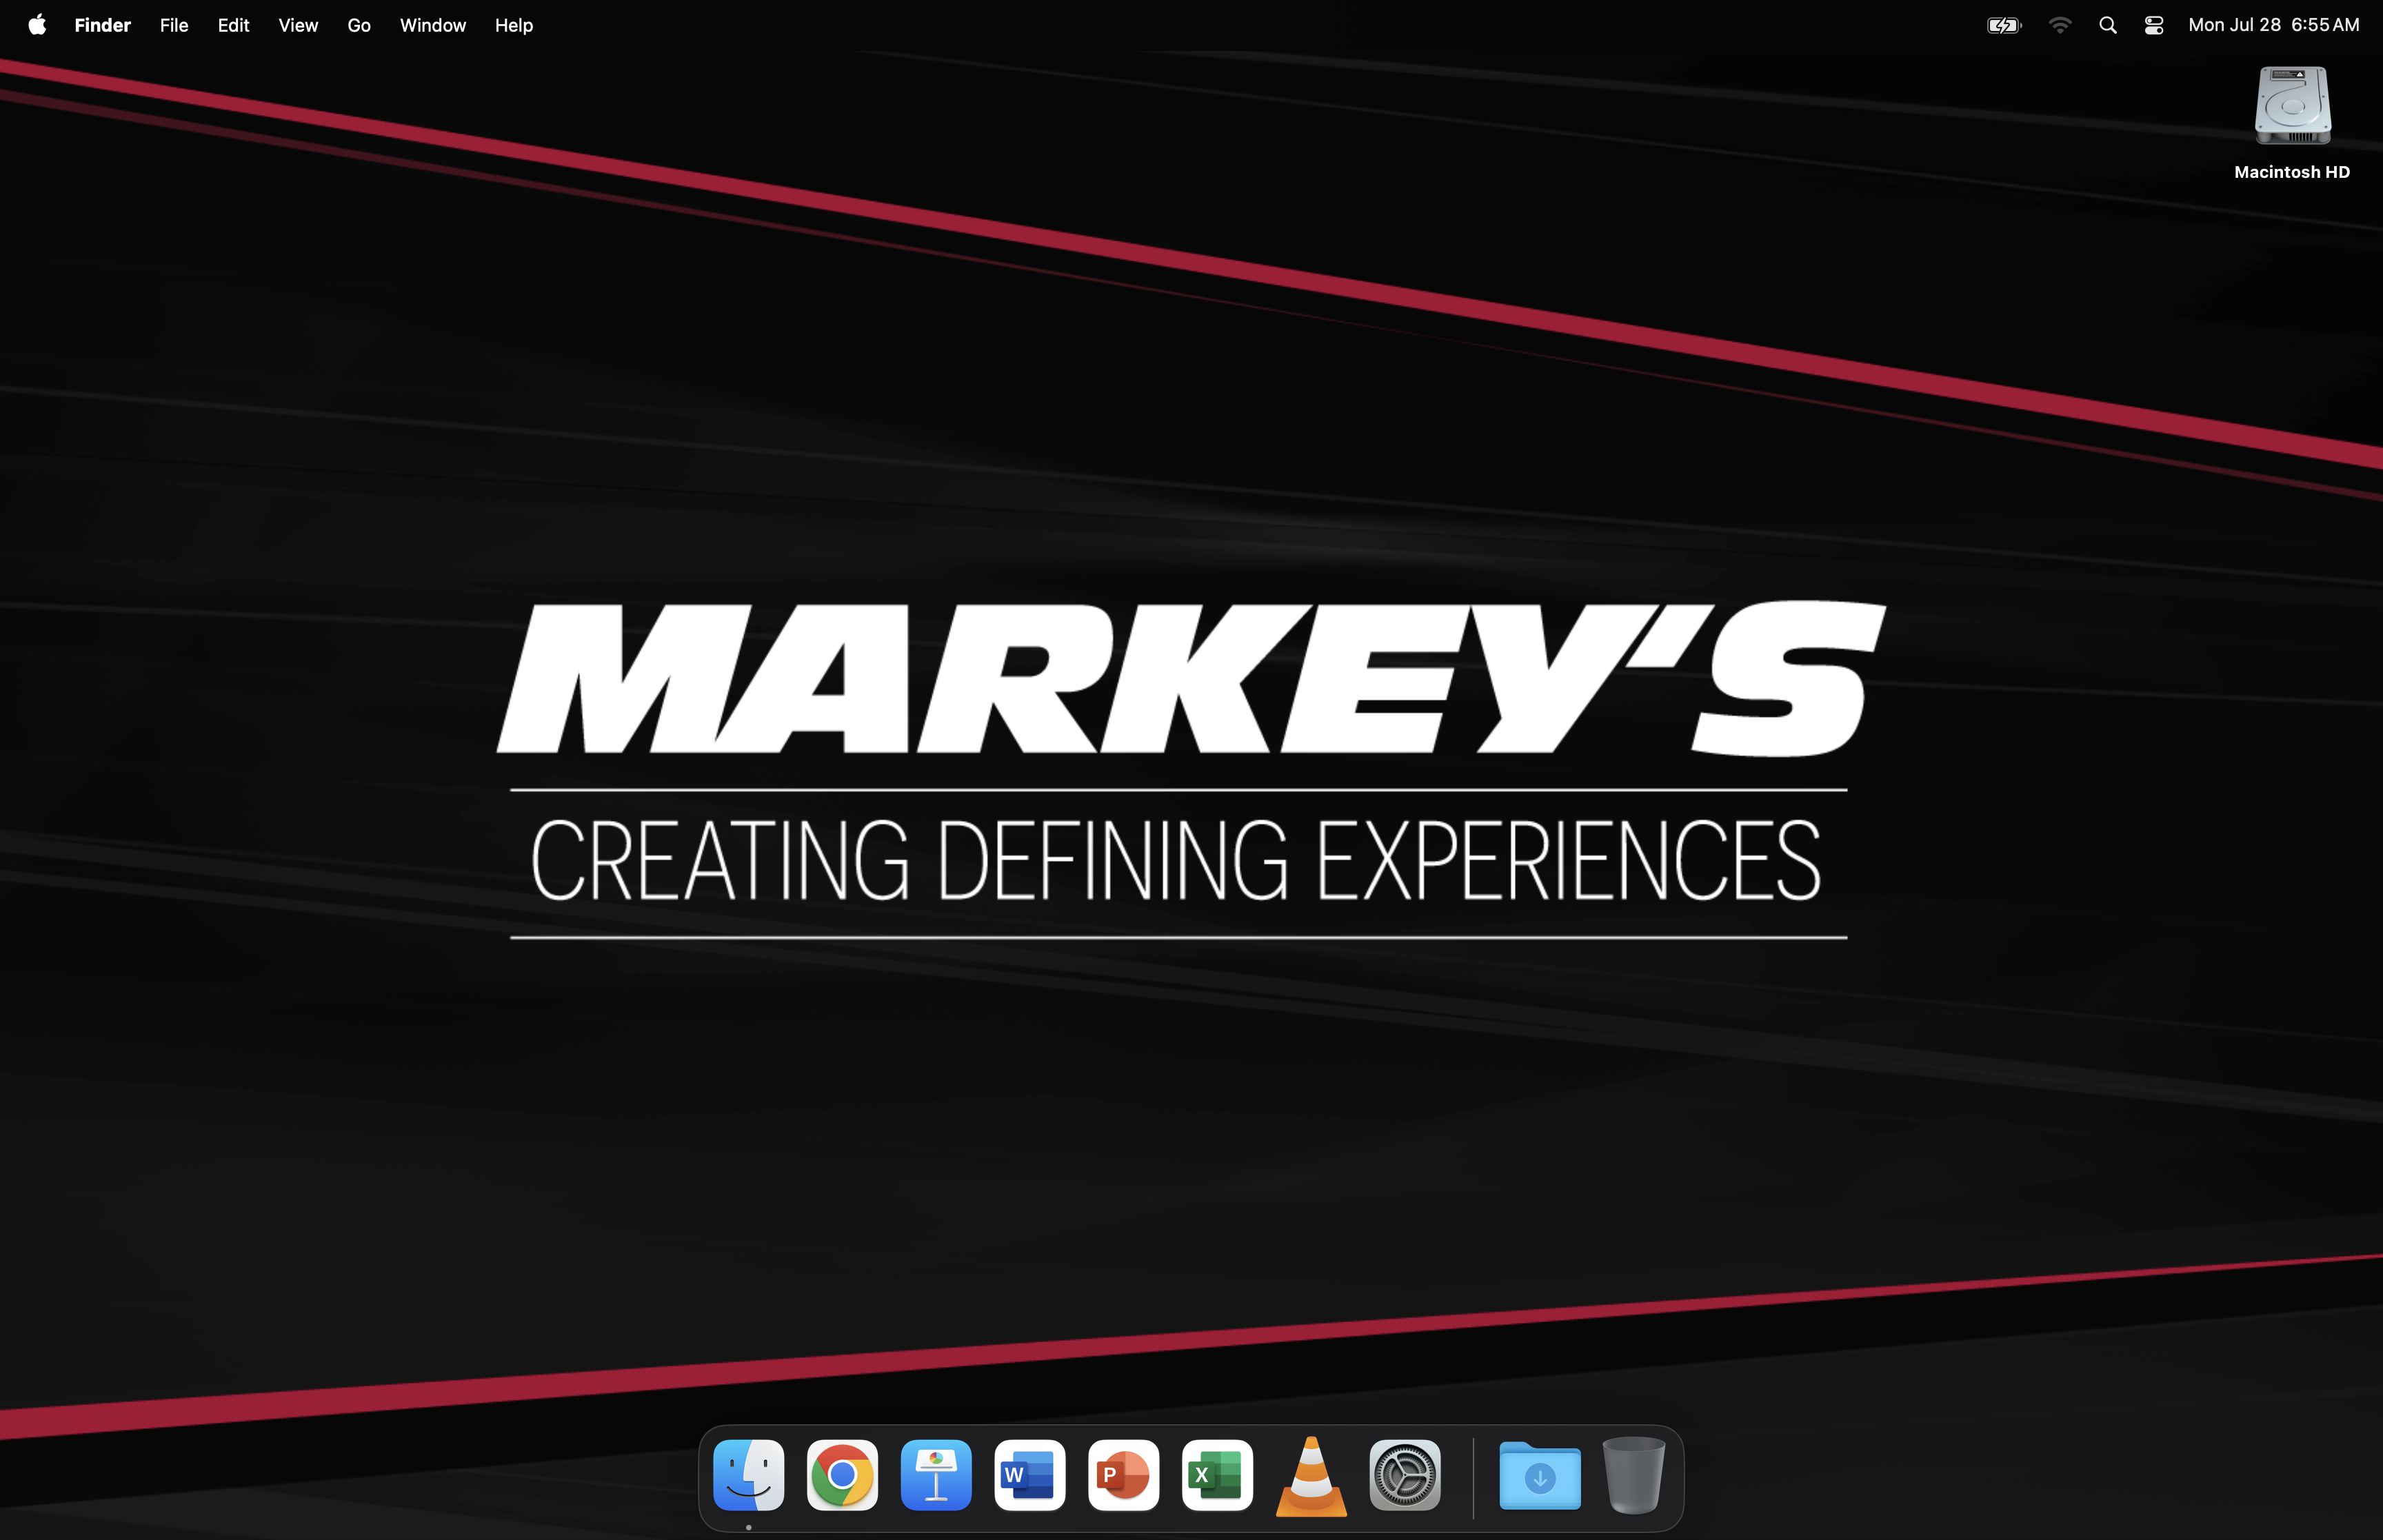
Task: Open the Downloads folder stack
Action: click(1540, 1475)
